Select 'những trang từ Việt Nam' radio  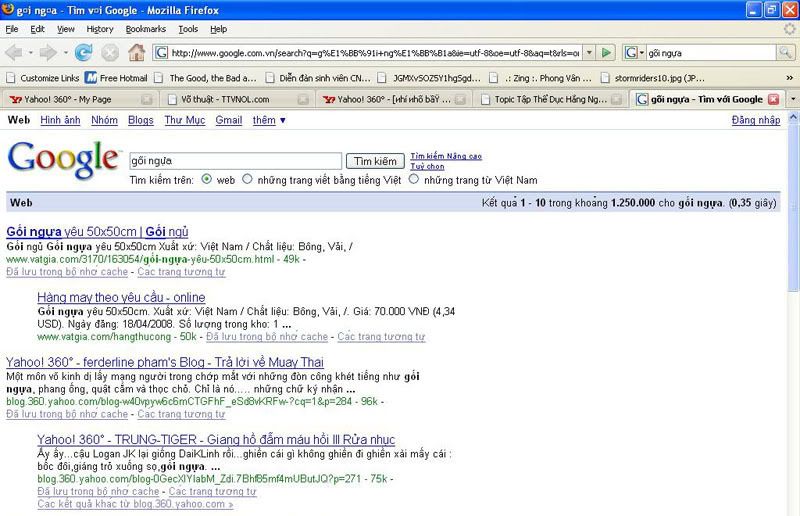pyautogui.click(x=414, y=179)
